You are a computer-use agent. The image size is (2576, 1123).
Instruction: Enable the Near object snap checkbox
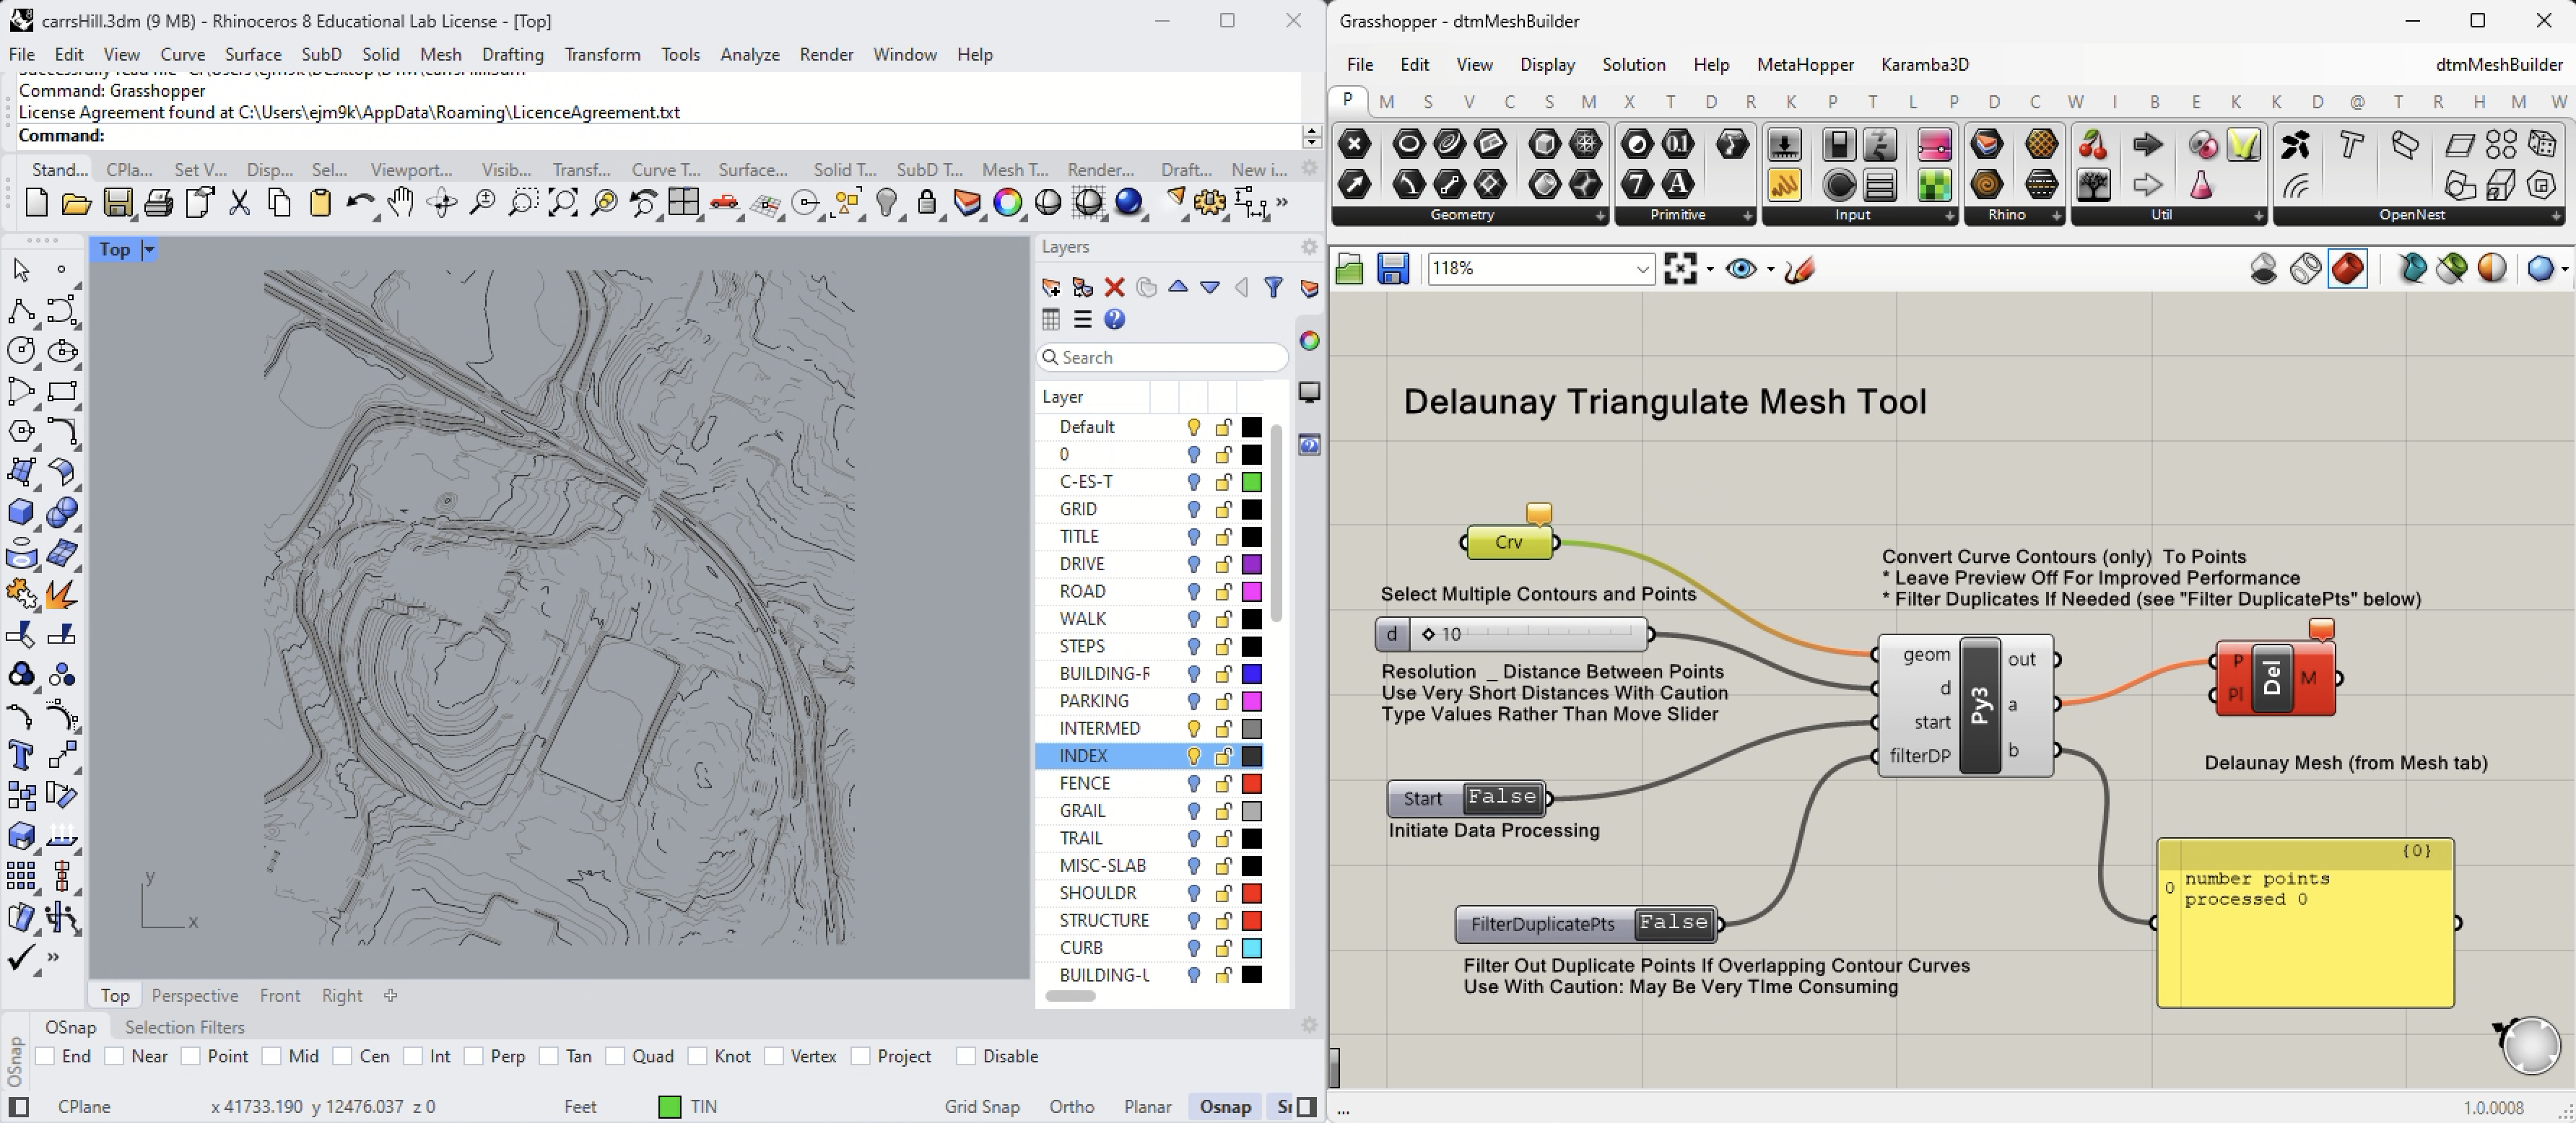[114, 1056]
